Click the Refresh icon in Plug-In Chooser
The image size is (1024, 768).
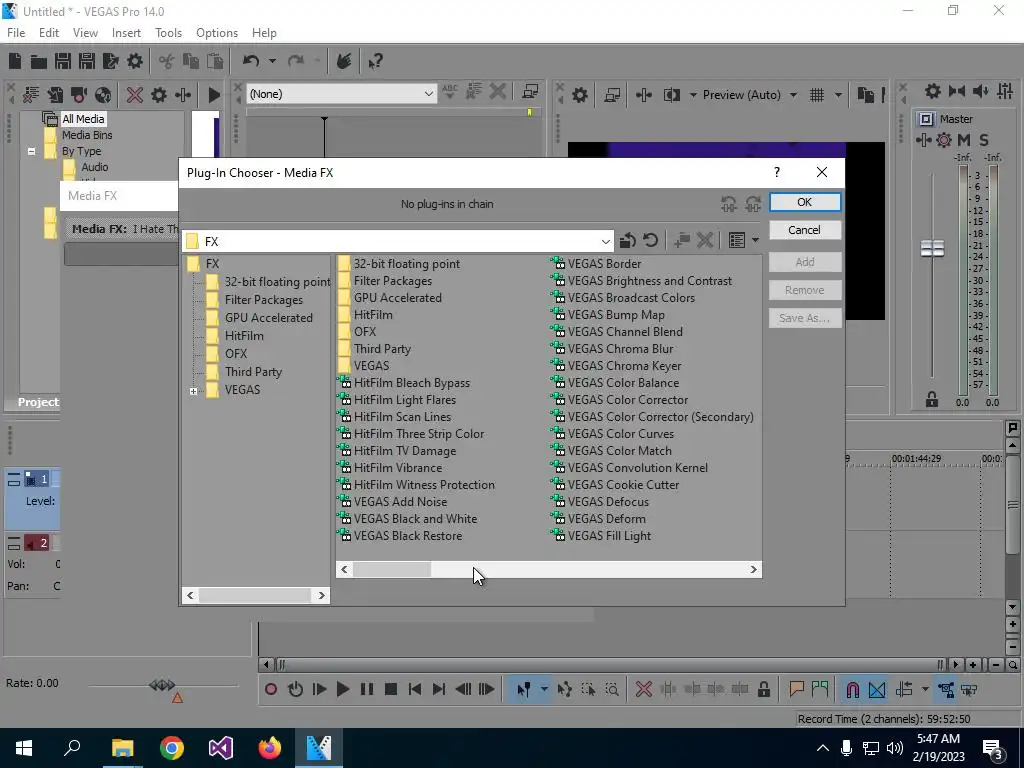(x=650, y=240)
